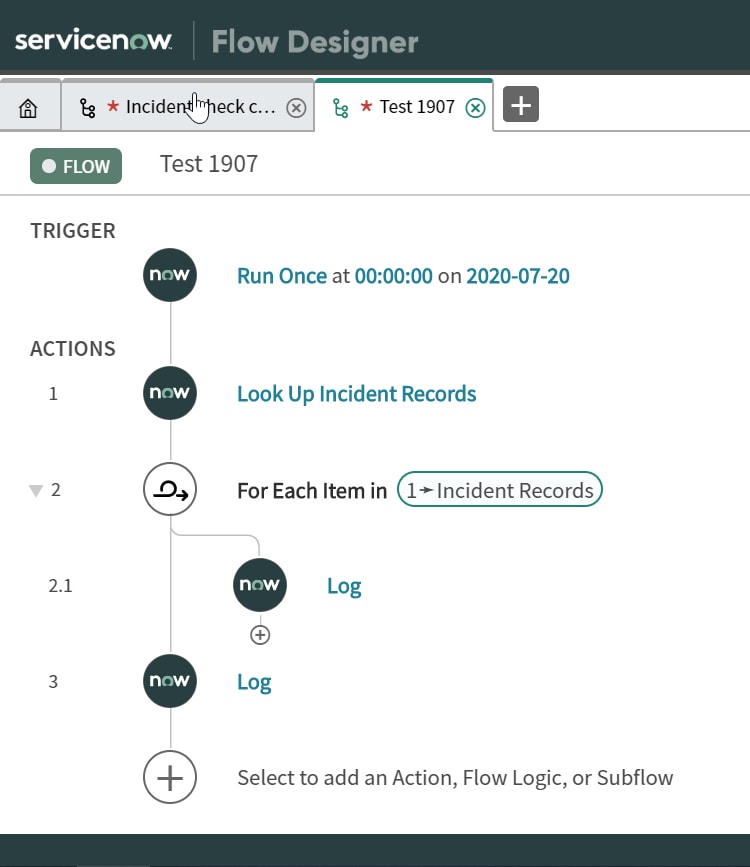The image size is (750, 867).
Task: Click the 00:00:00 trigger time
Action: click(x=393, y=276)
